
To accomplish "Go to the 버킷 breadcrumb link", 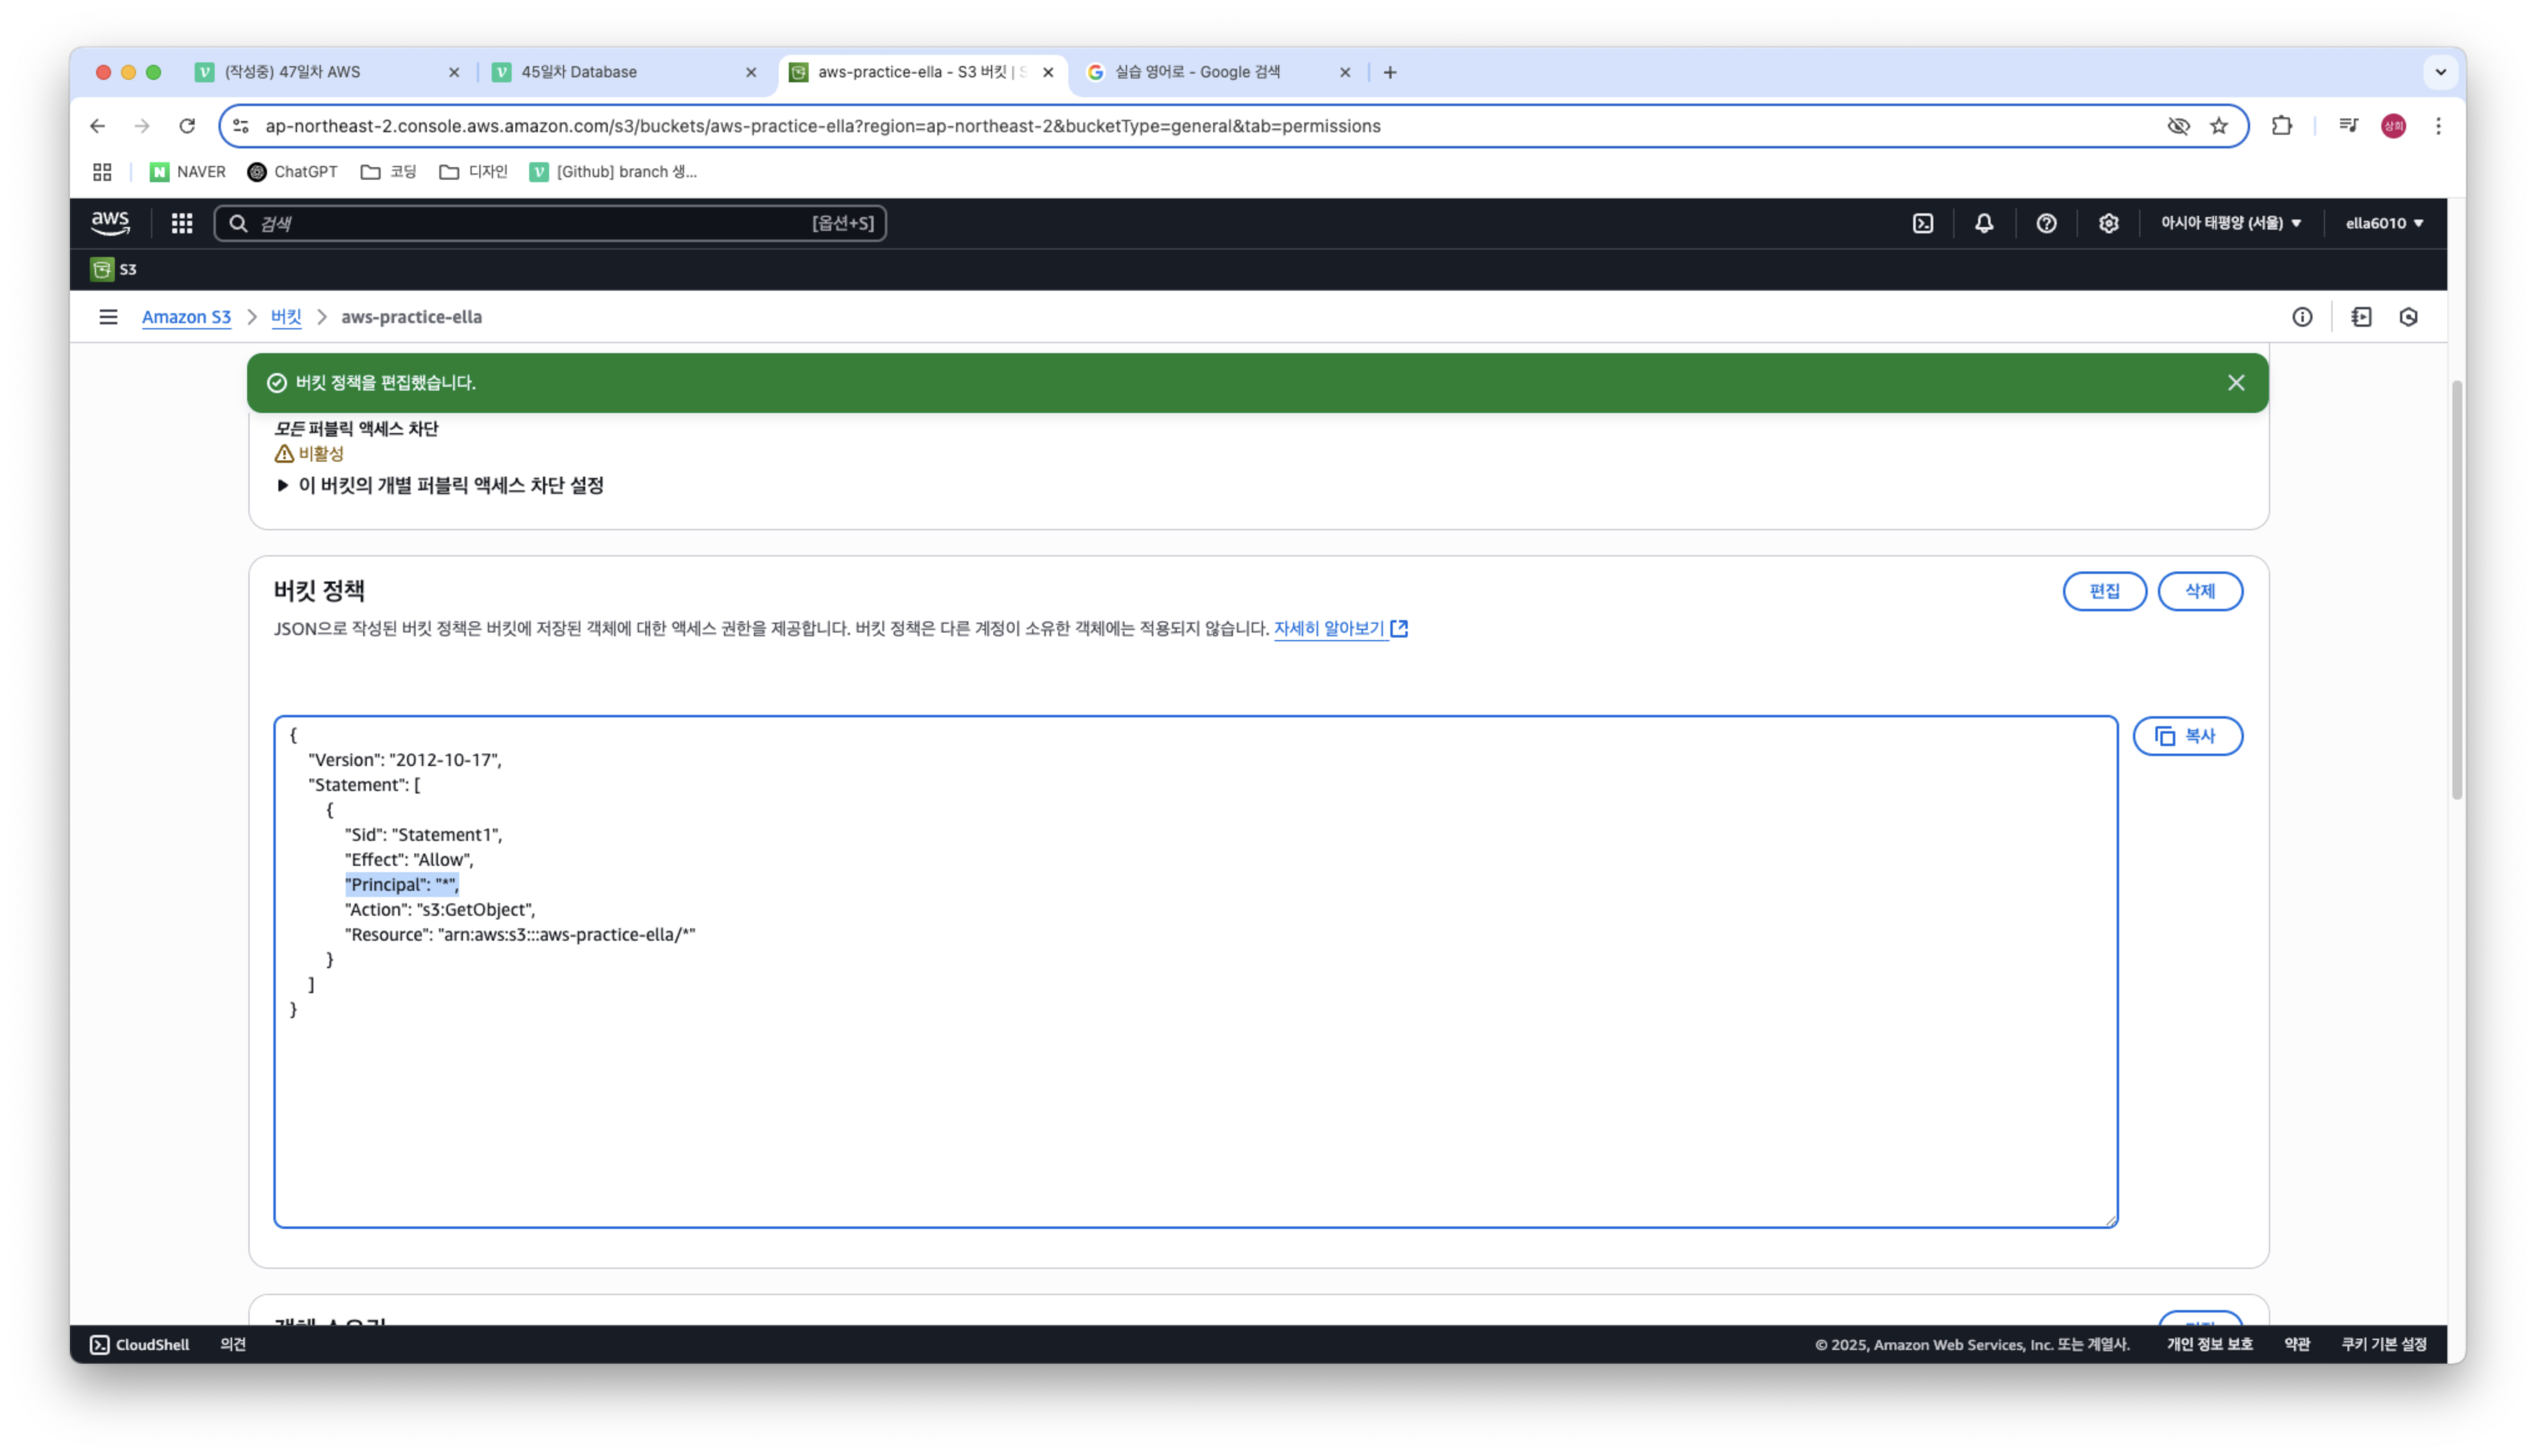I will 286,317.
